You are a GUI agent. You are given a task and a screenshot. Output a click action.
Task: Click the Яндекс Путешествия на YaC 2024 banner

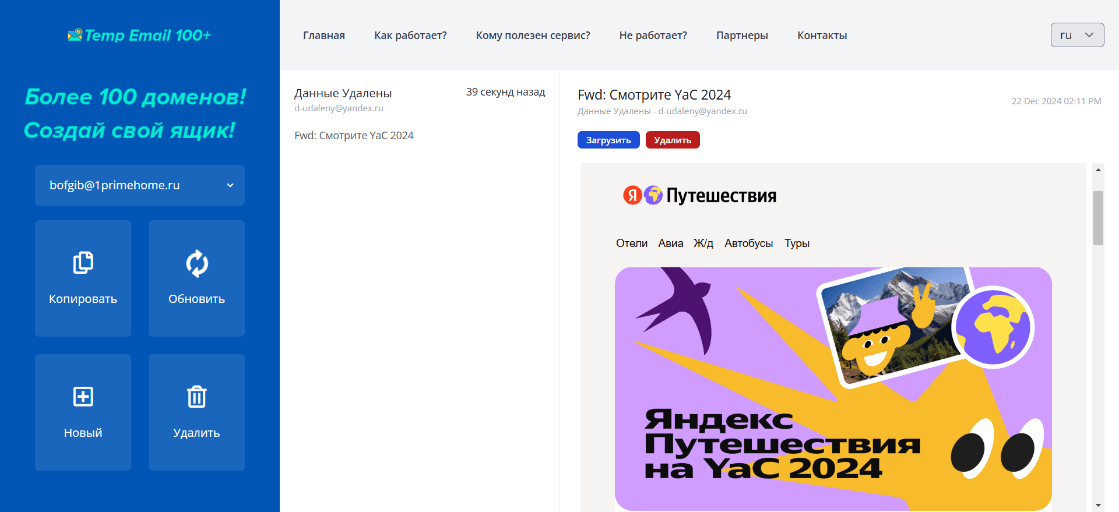coord(834,388)
